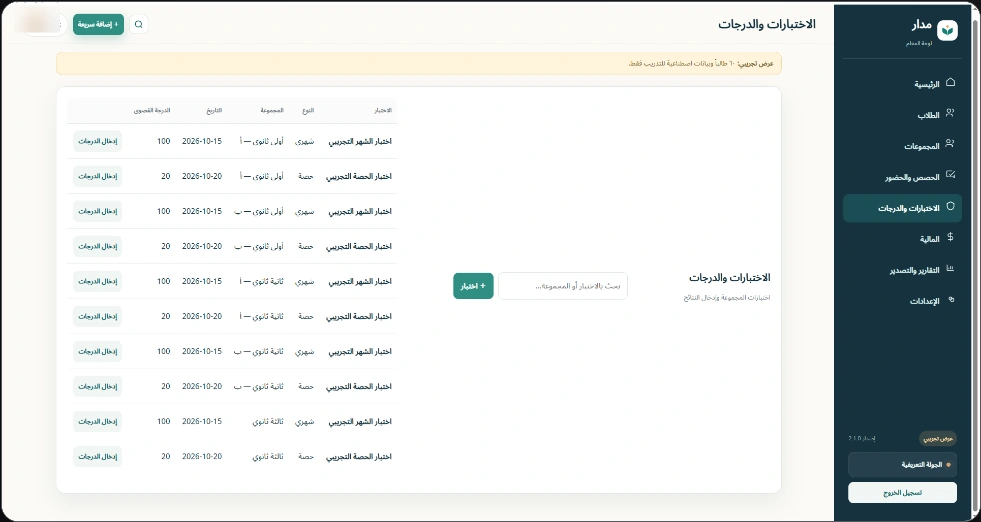The height and width of the screenshot is (522, 981).
Task: Click the النوع column header
Action: click(308, 110)
